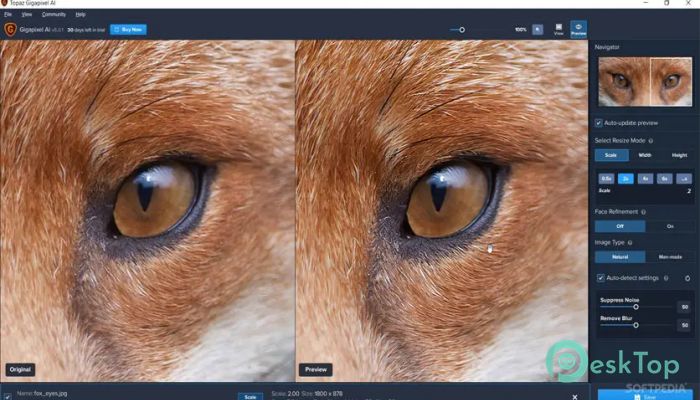Click the Gigapixel AI shield logo
The height and width of the screenshot is (400, 700).
pos(11,30)
